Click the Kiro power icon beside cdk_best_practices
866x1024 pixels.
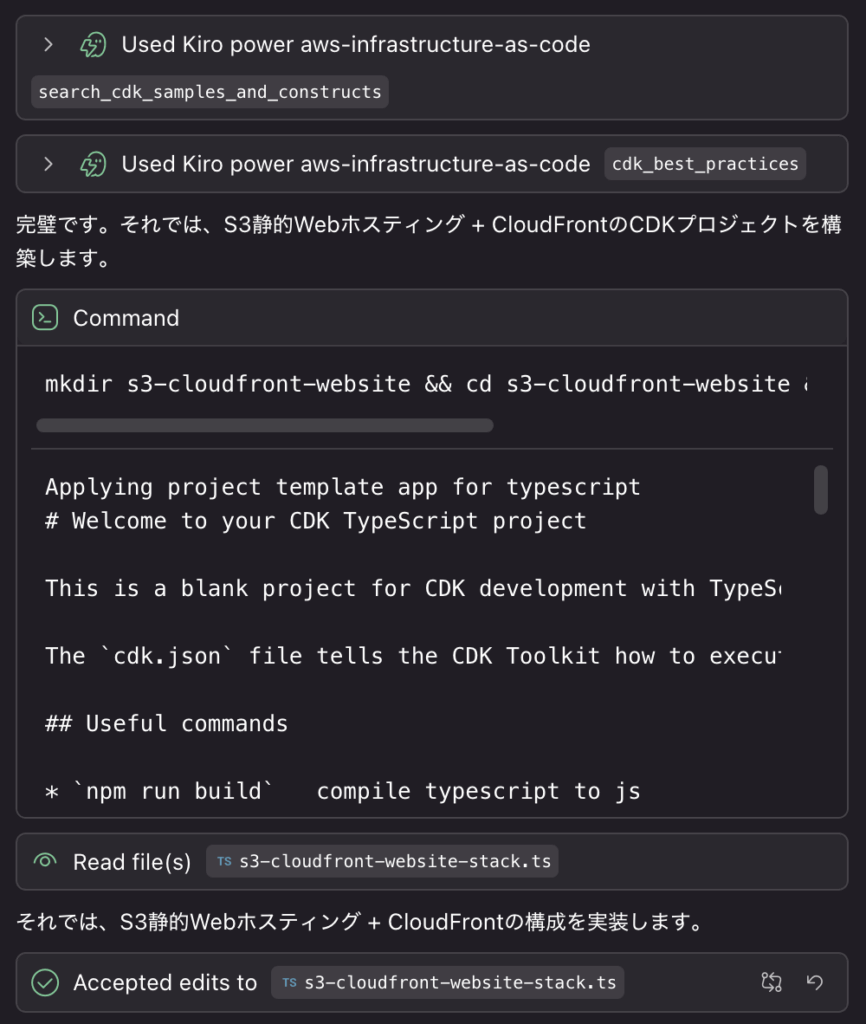pos(93,164)
